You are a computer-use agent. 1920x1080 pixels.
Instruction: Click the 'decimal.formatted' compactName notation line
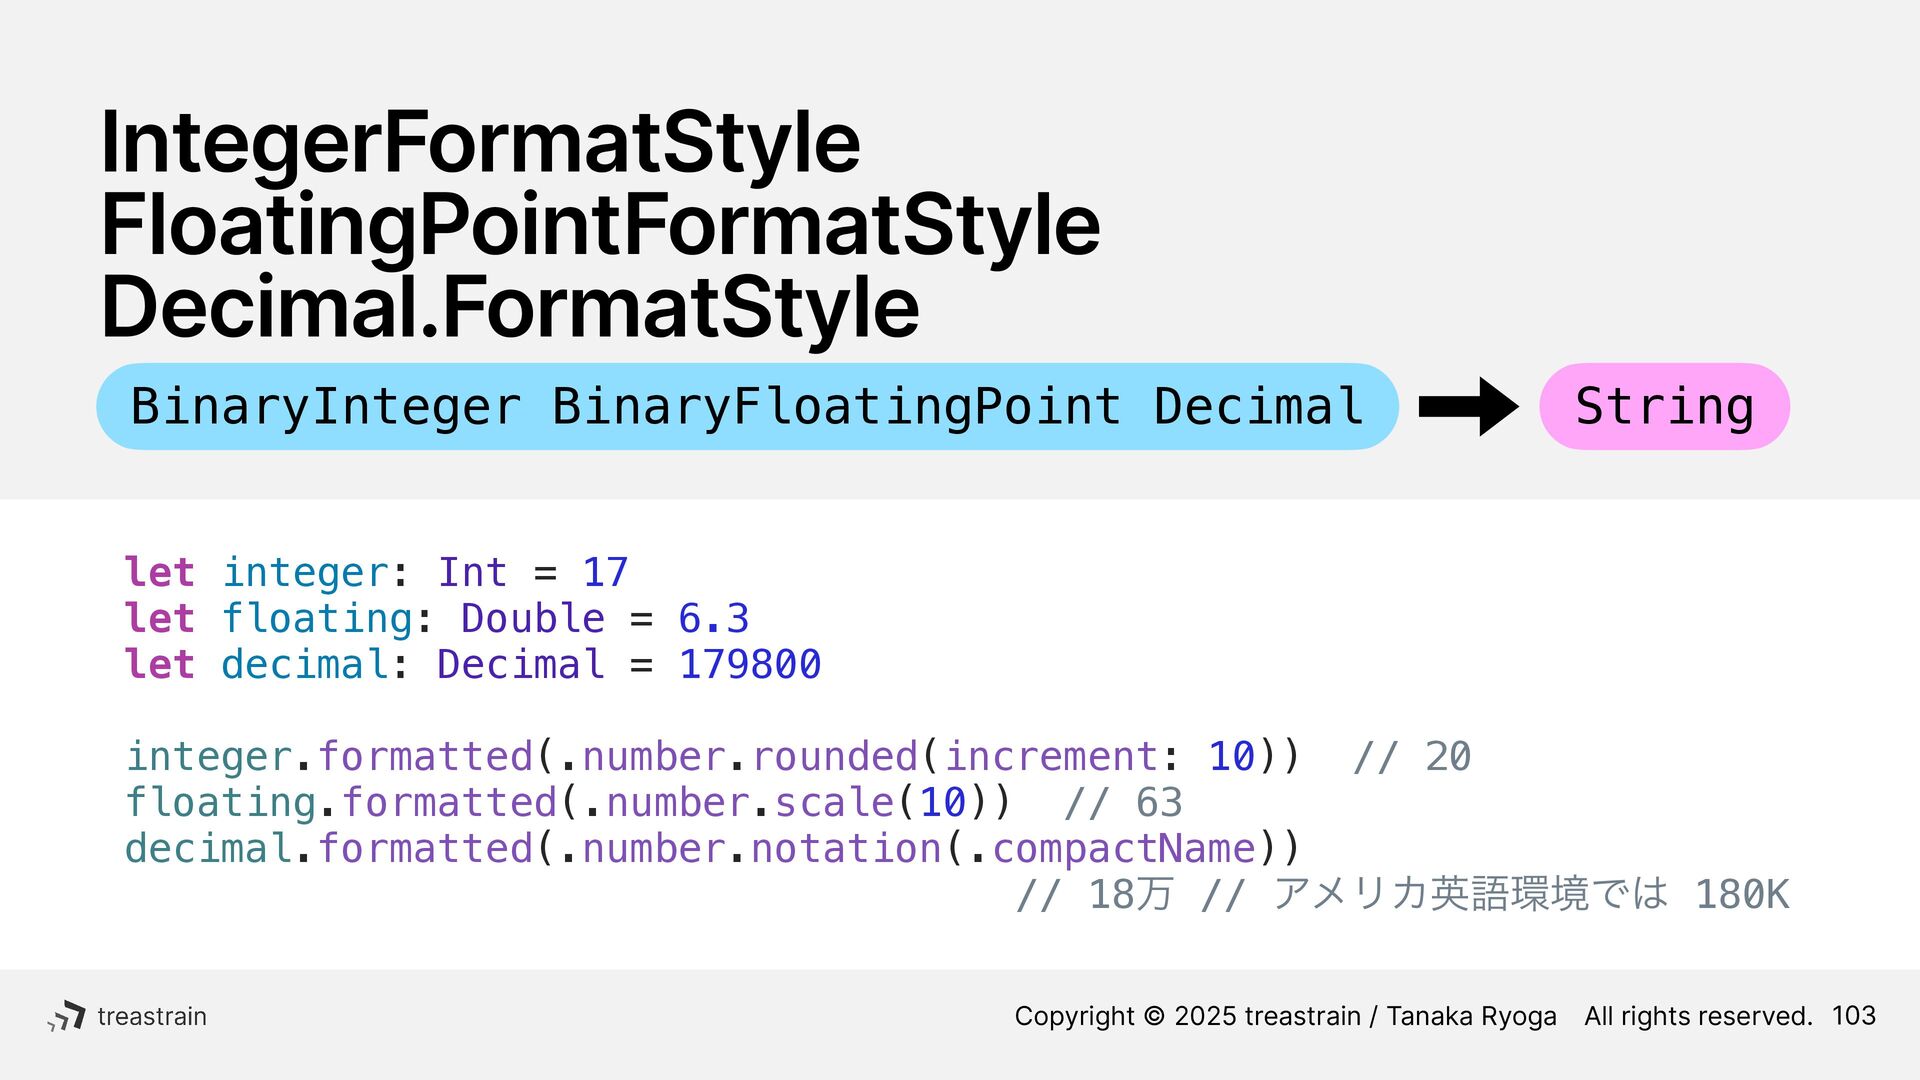tap(713, 849)
